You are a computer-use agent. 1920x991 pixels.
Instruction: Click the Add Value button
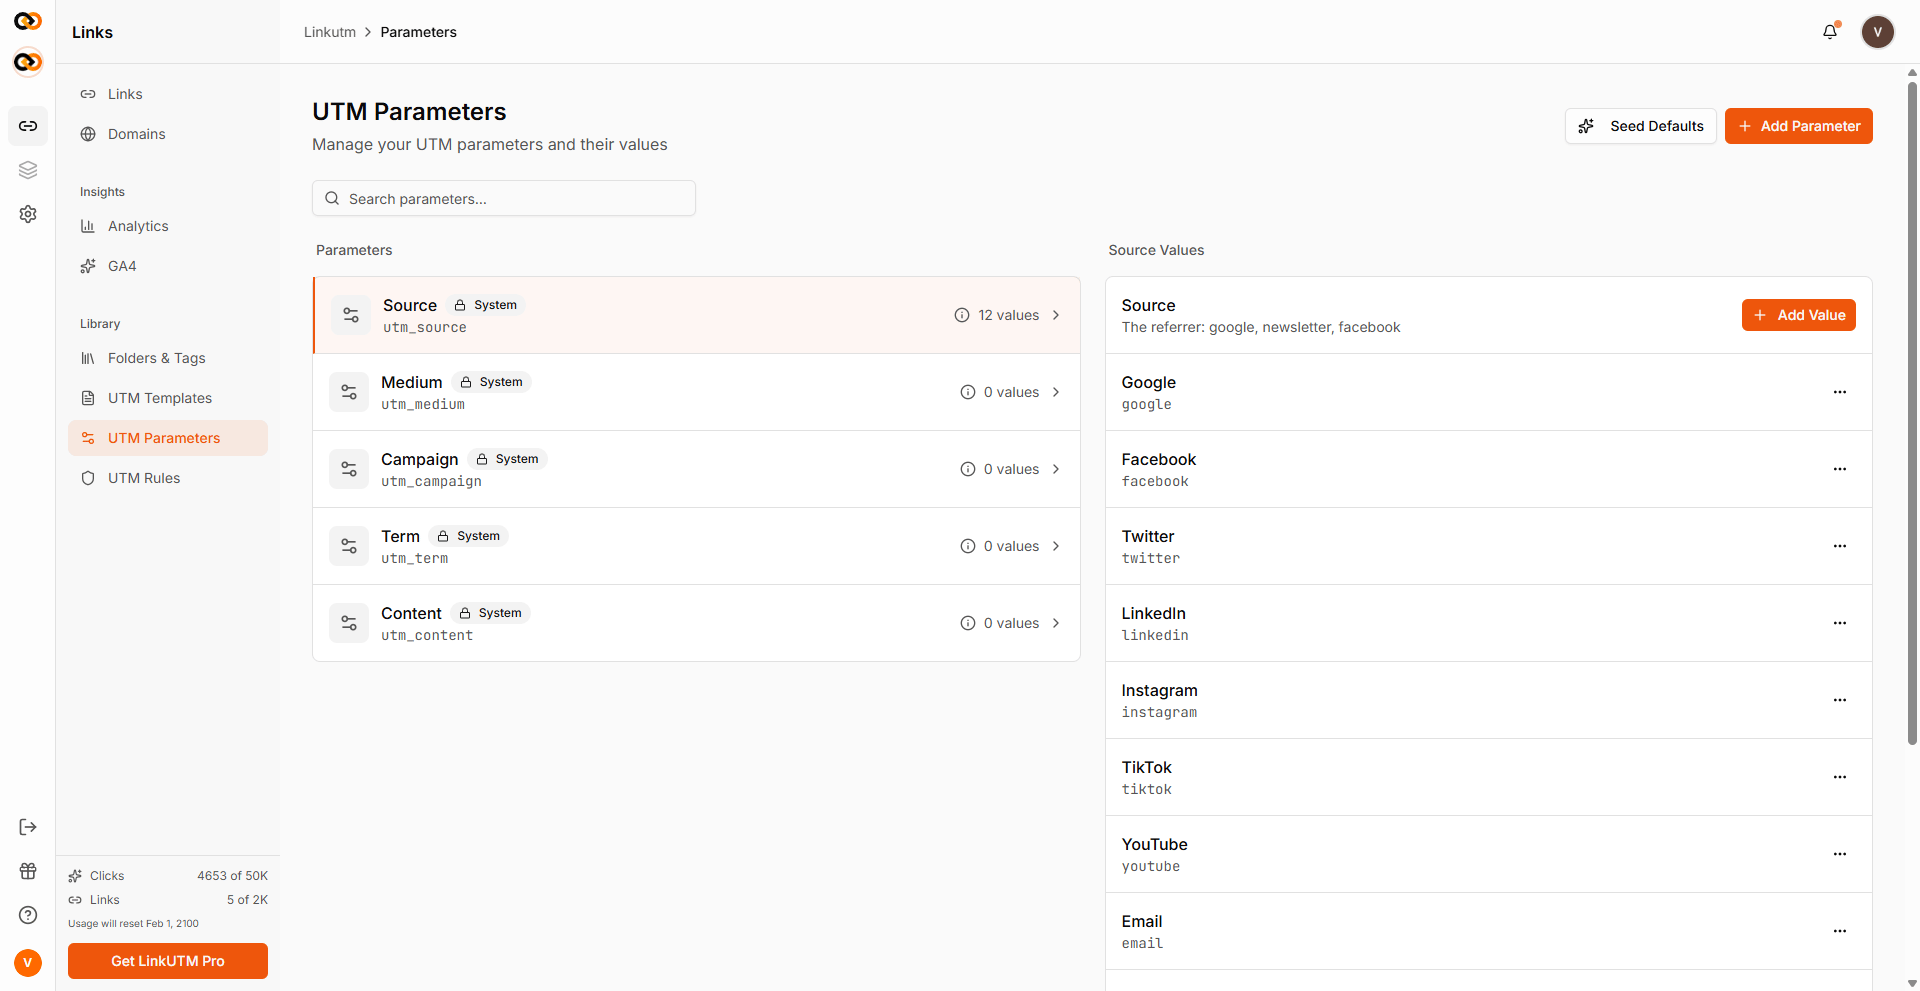pos(1798,315)
